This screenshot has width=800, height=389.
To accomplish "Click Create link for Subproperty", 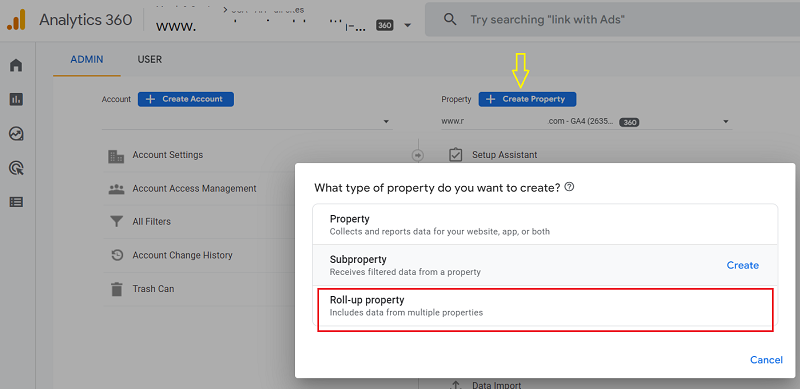I will click(x=742, y=265).
